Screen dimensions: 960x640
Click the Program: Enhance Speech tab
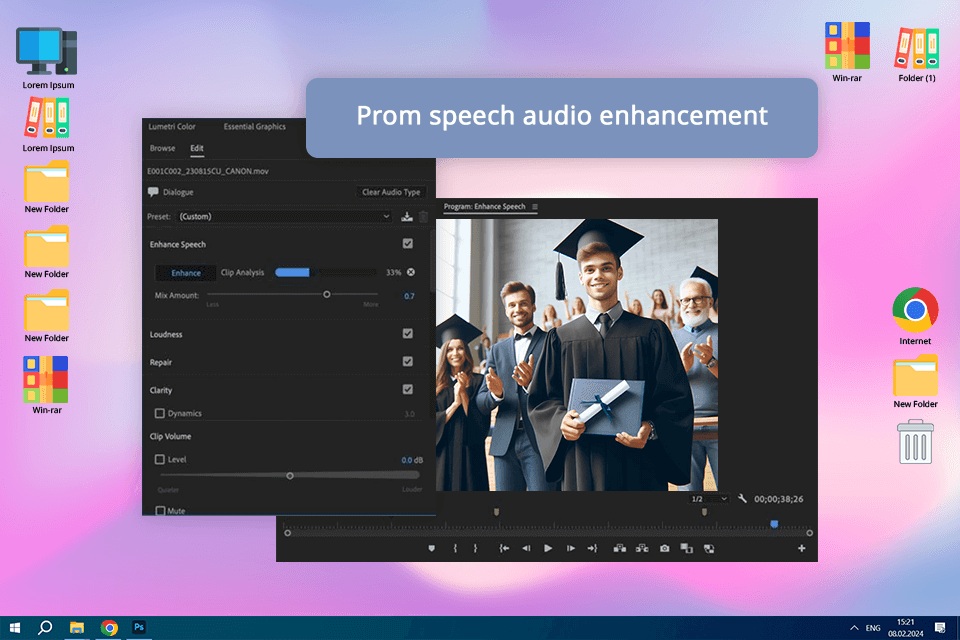tap(484, 207)
